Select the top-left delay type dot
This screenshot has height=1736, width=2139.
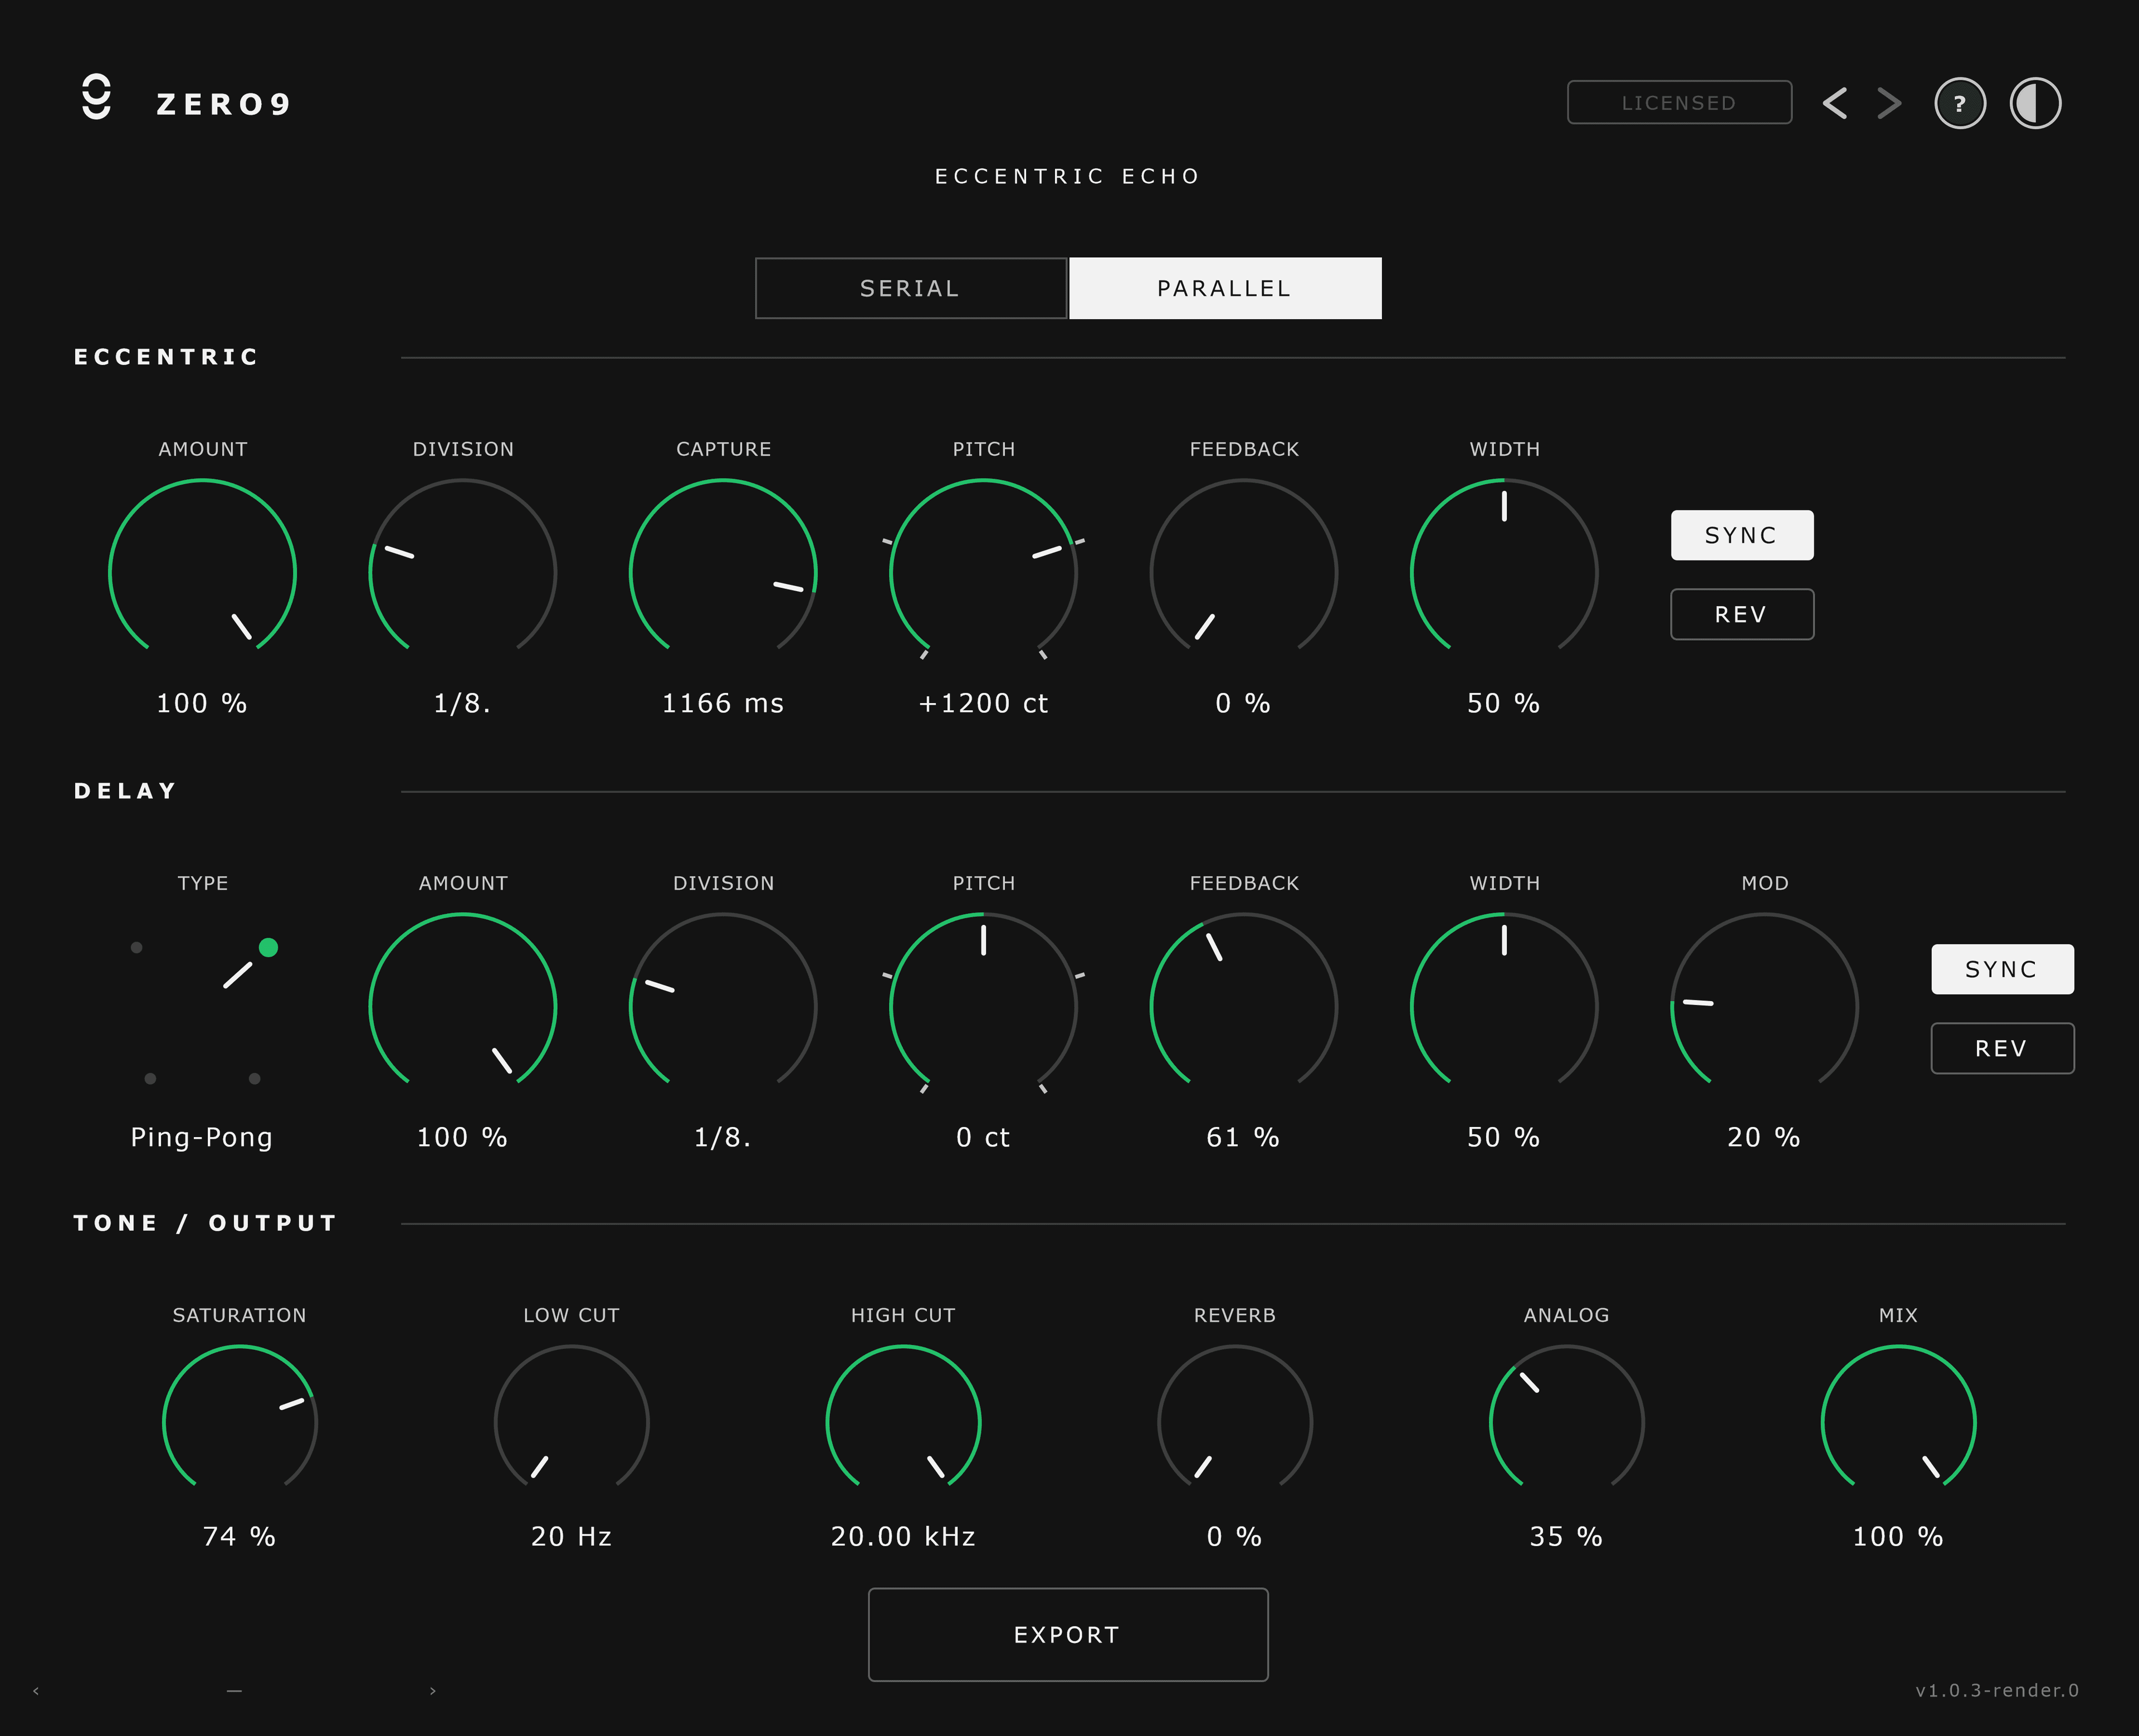click(x=137, y=947)
